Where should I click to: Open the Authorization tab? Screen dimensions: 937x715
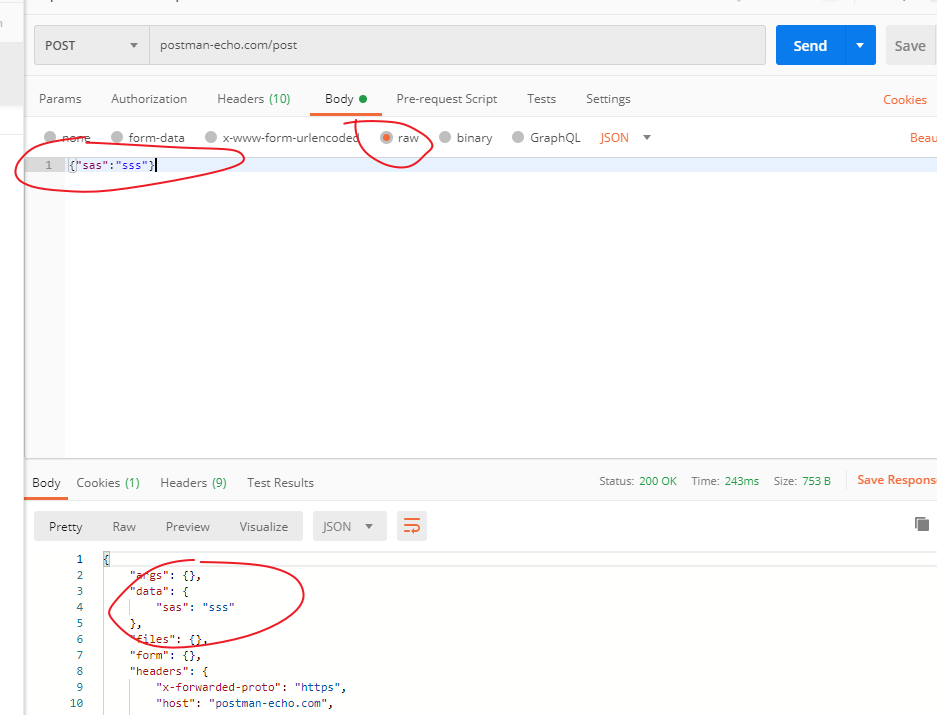(x=149, y=99)
